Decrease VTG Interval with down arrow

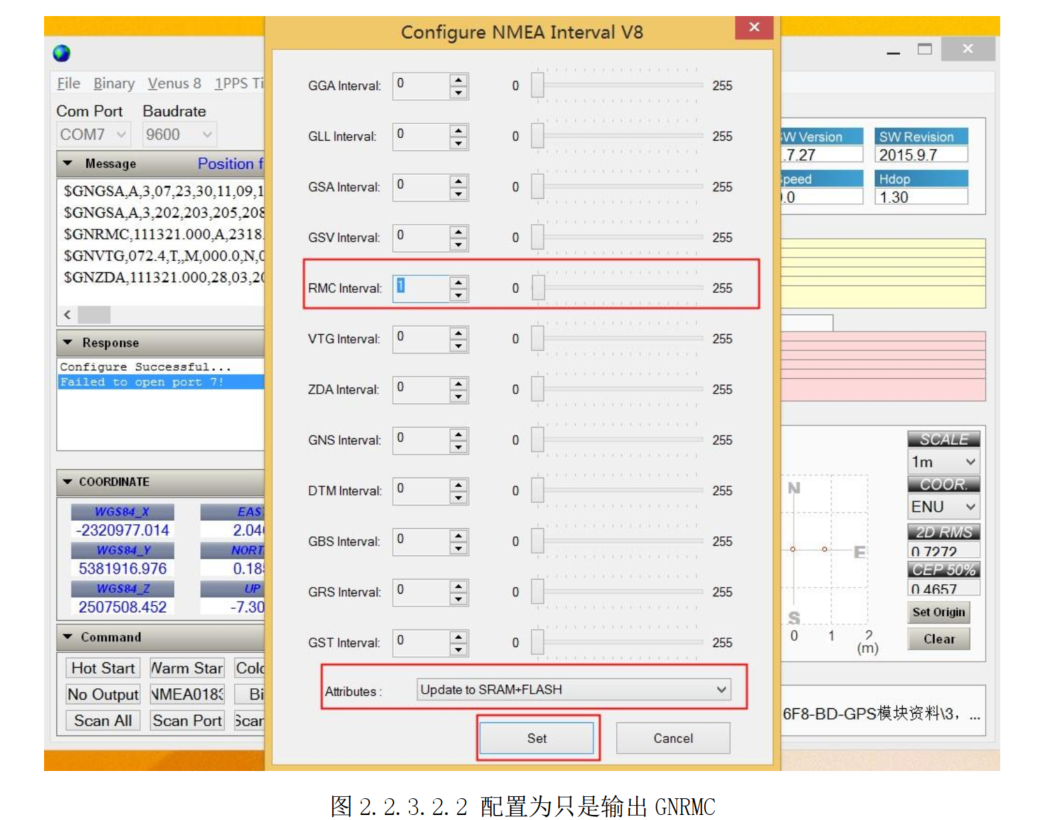(x=458, y=347)
